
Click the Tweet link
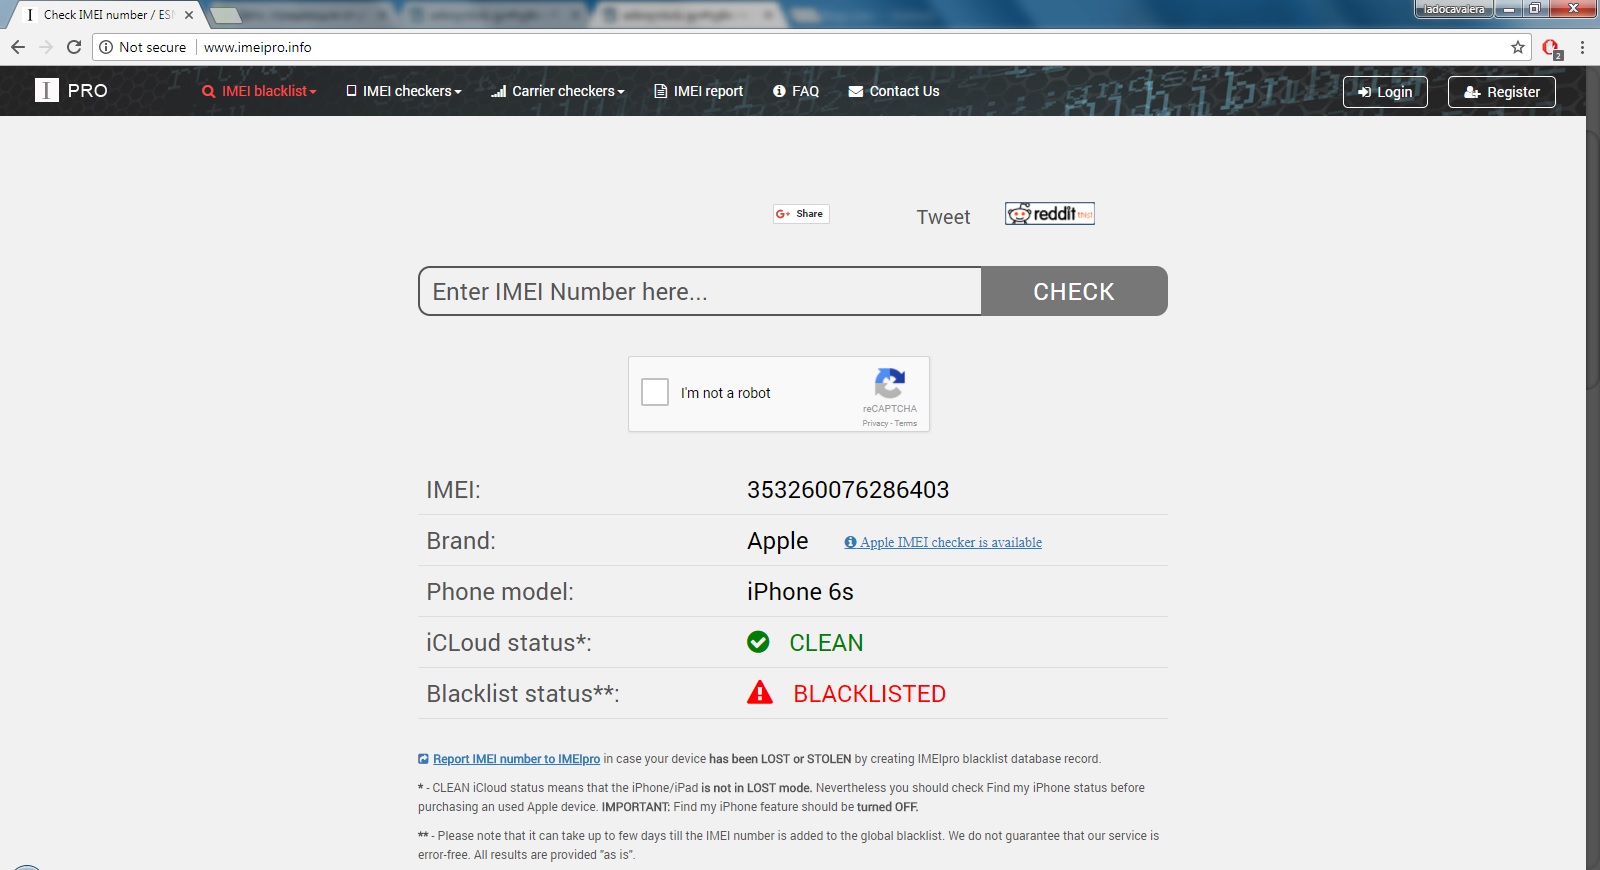coord(943,217)
